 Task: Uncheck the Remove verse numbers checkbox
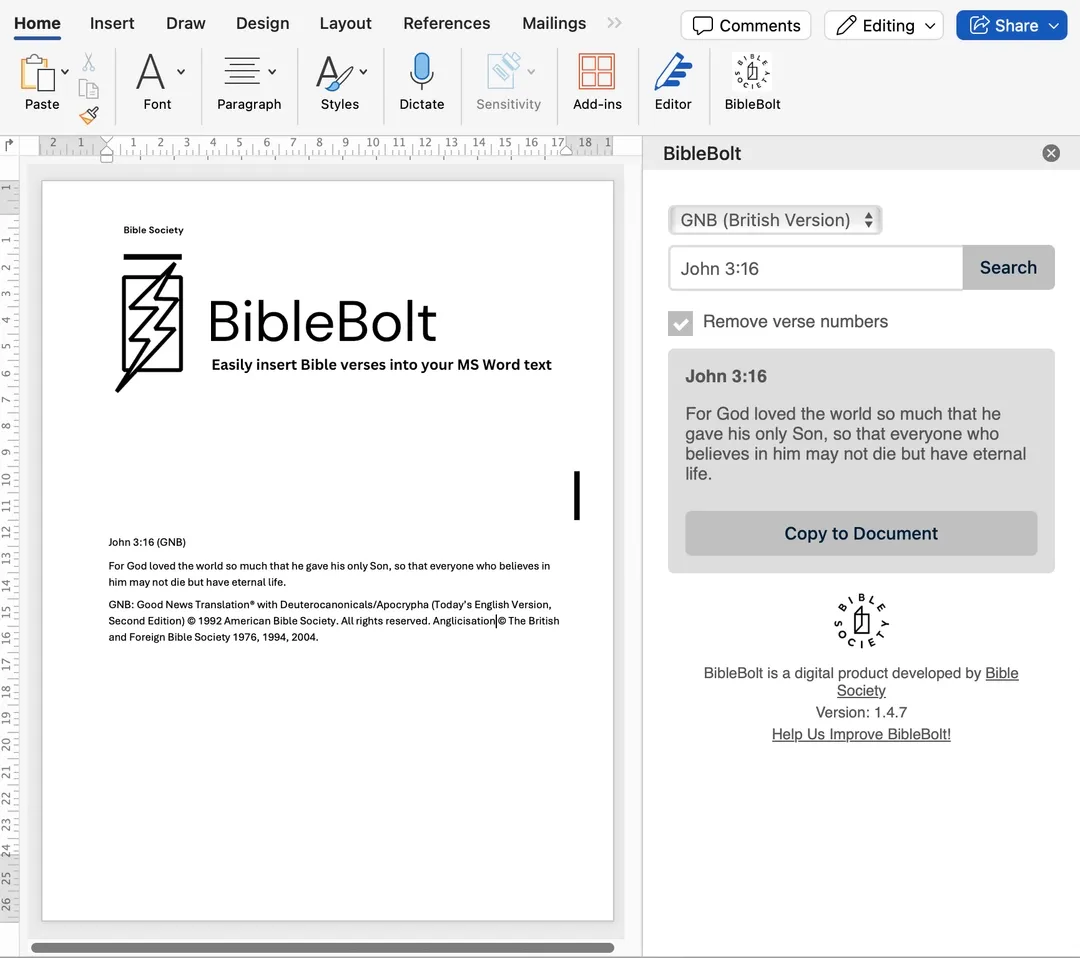pos(680,323)
